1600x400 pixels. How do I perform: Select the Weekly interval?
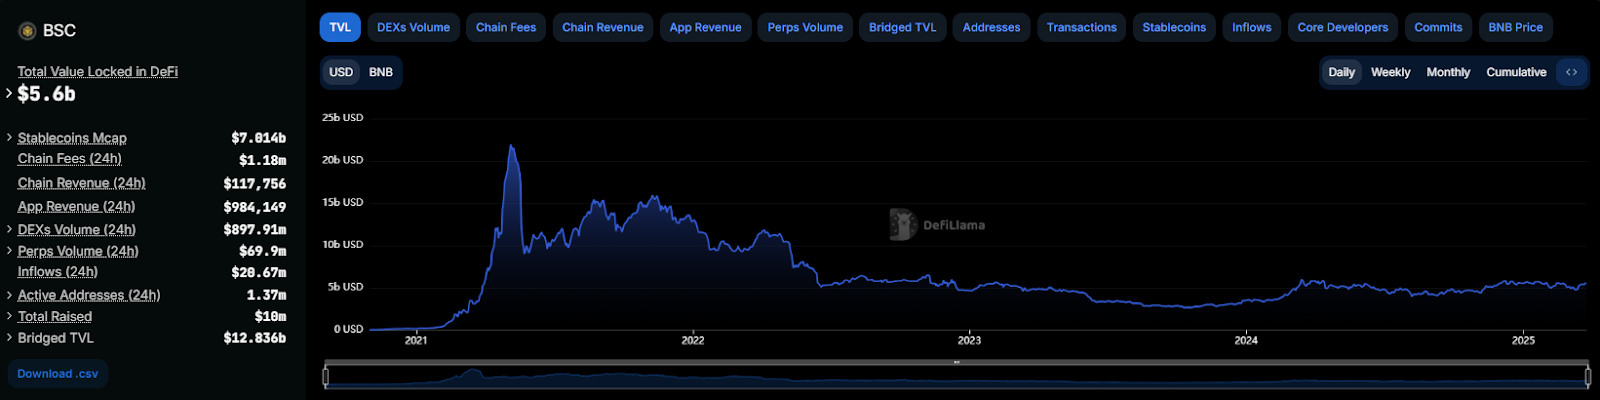click(x=1390, y=72)
